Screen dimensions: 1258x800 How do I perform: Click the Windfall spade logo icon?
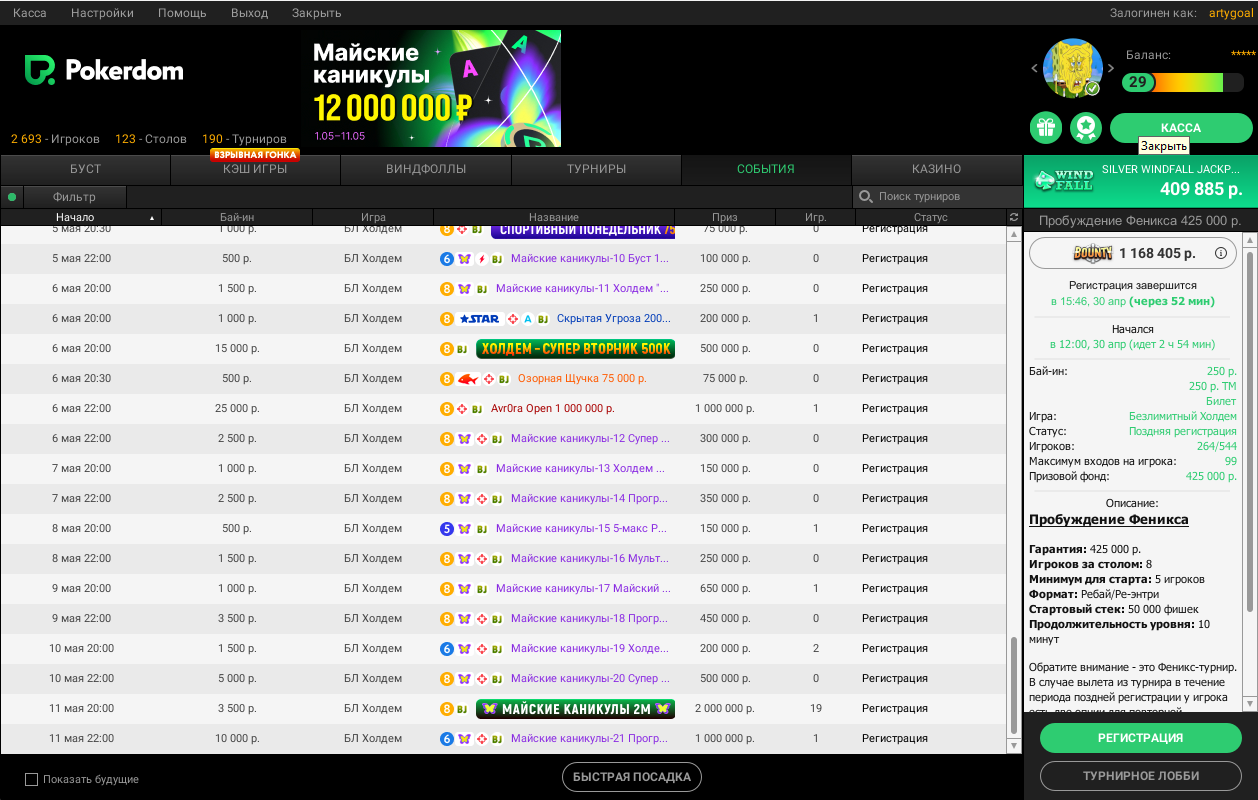[x=1064, y=179]
